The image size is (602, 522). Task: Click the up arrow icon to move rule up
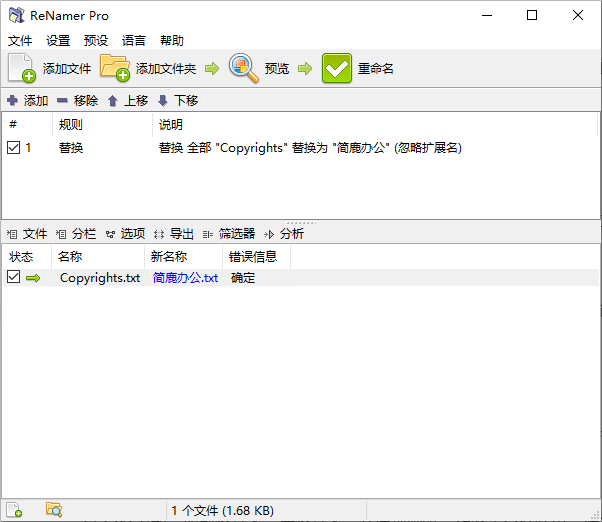[x=112, y=101]
